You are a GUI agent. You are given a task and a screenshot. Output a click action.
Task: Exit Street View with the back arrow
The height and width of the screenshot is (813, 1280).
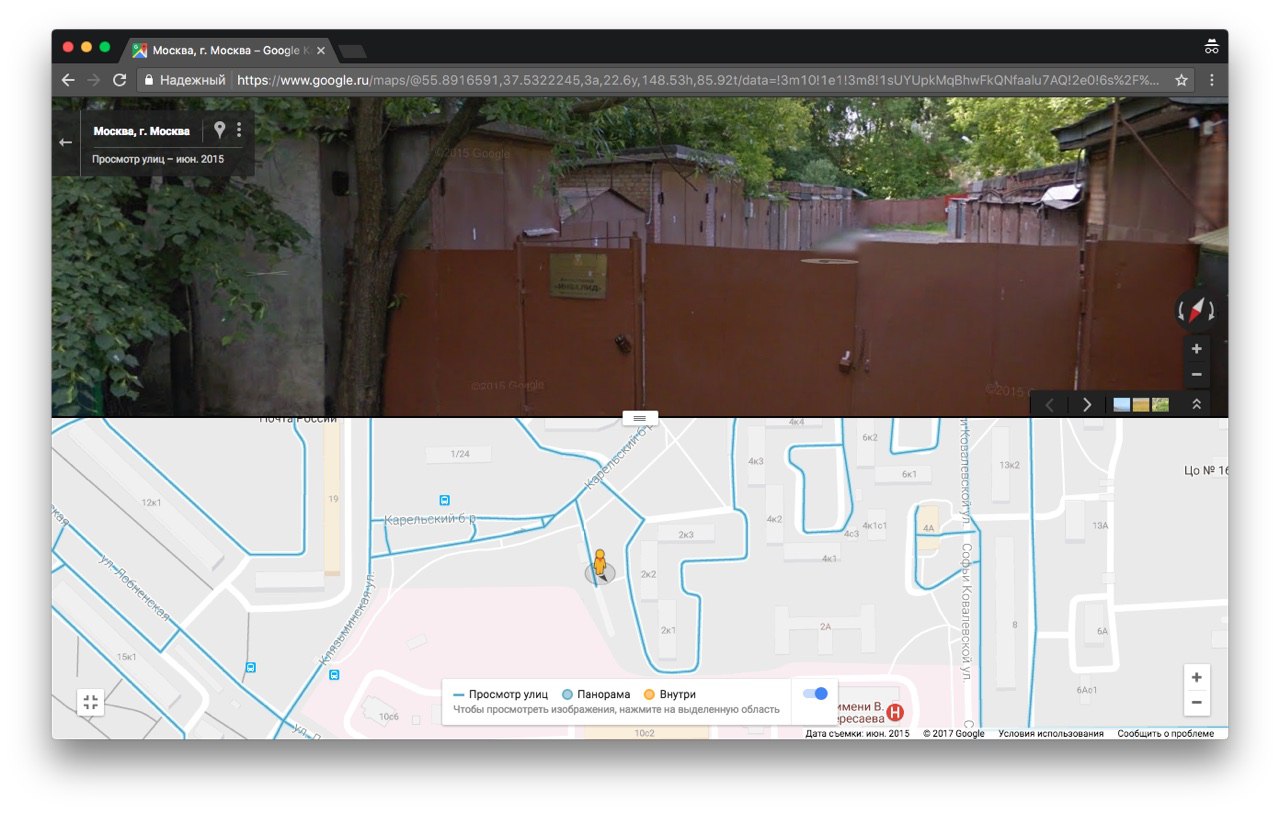point(66,142)
